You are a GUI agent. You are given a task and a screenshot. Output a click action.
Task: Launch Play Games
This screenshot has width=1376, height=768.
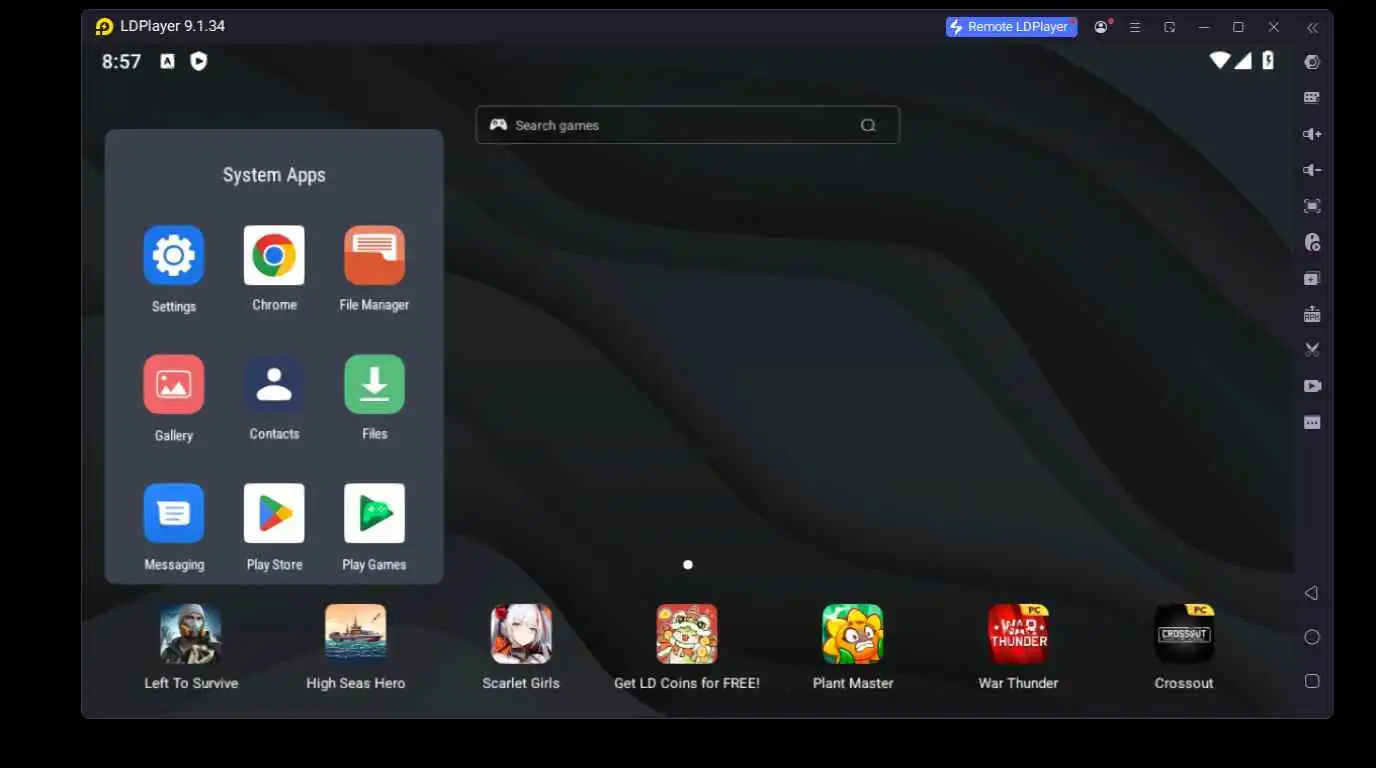tap(374, 513)
